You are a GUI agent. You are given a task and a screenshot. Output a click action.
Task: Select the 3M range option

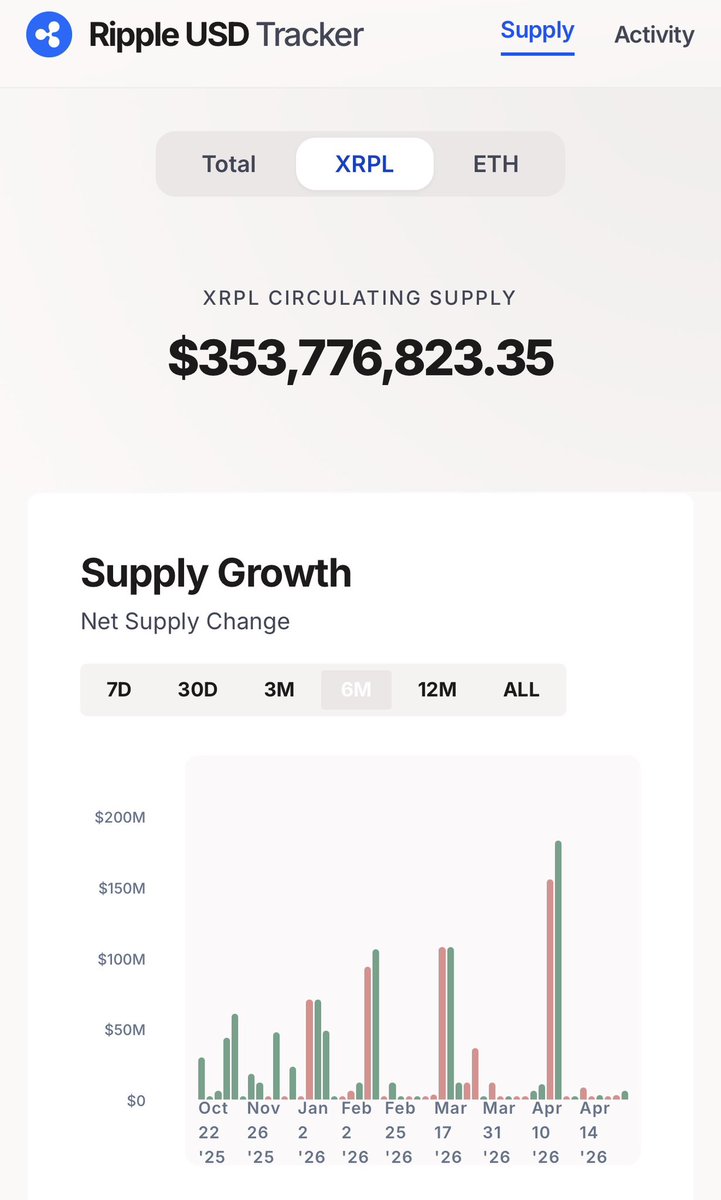(279, 690)
